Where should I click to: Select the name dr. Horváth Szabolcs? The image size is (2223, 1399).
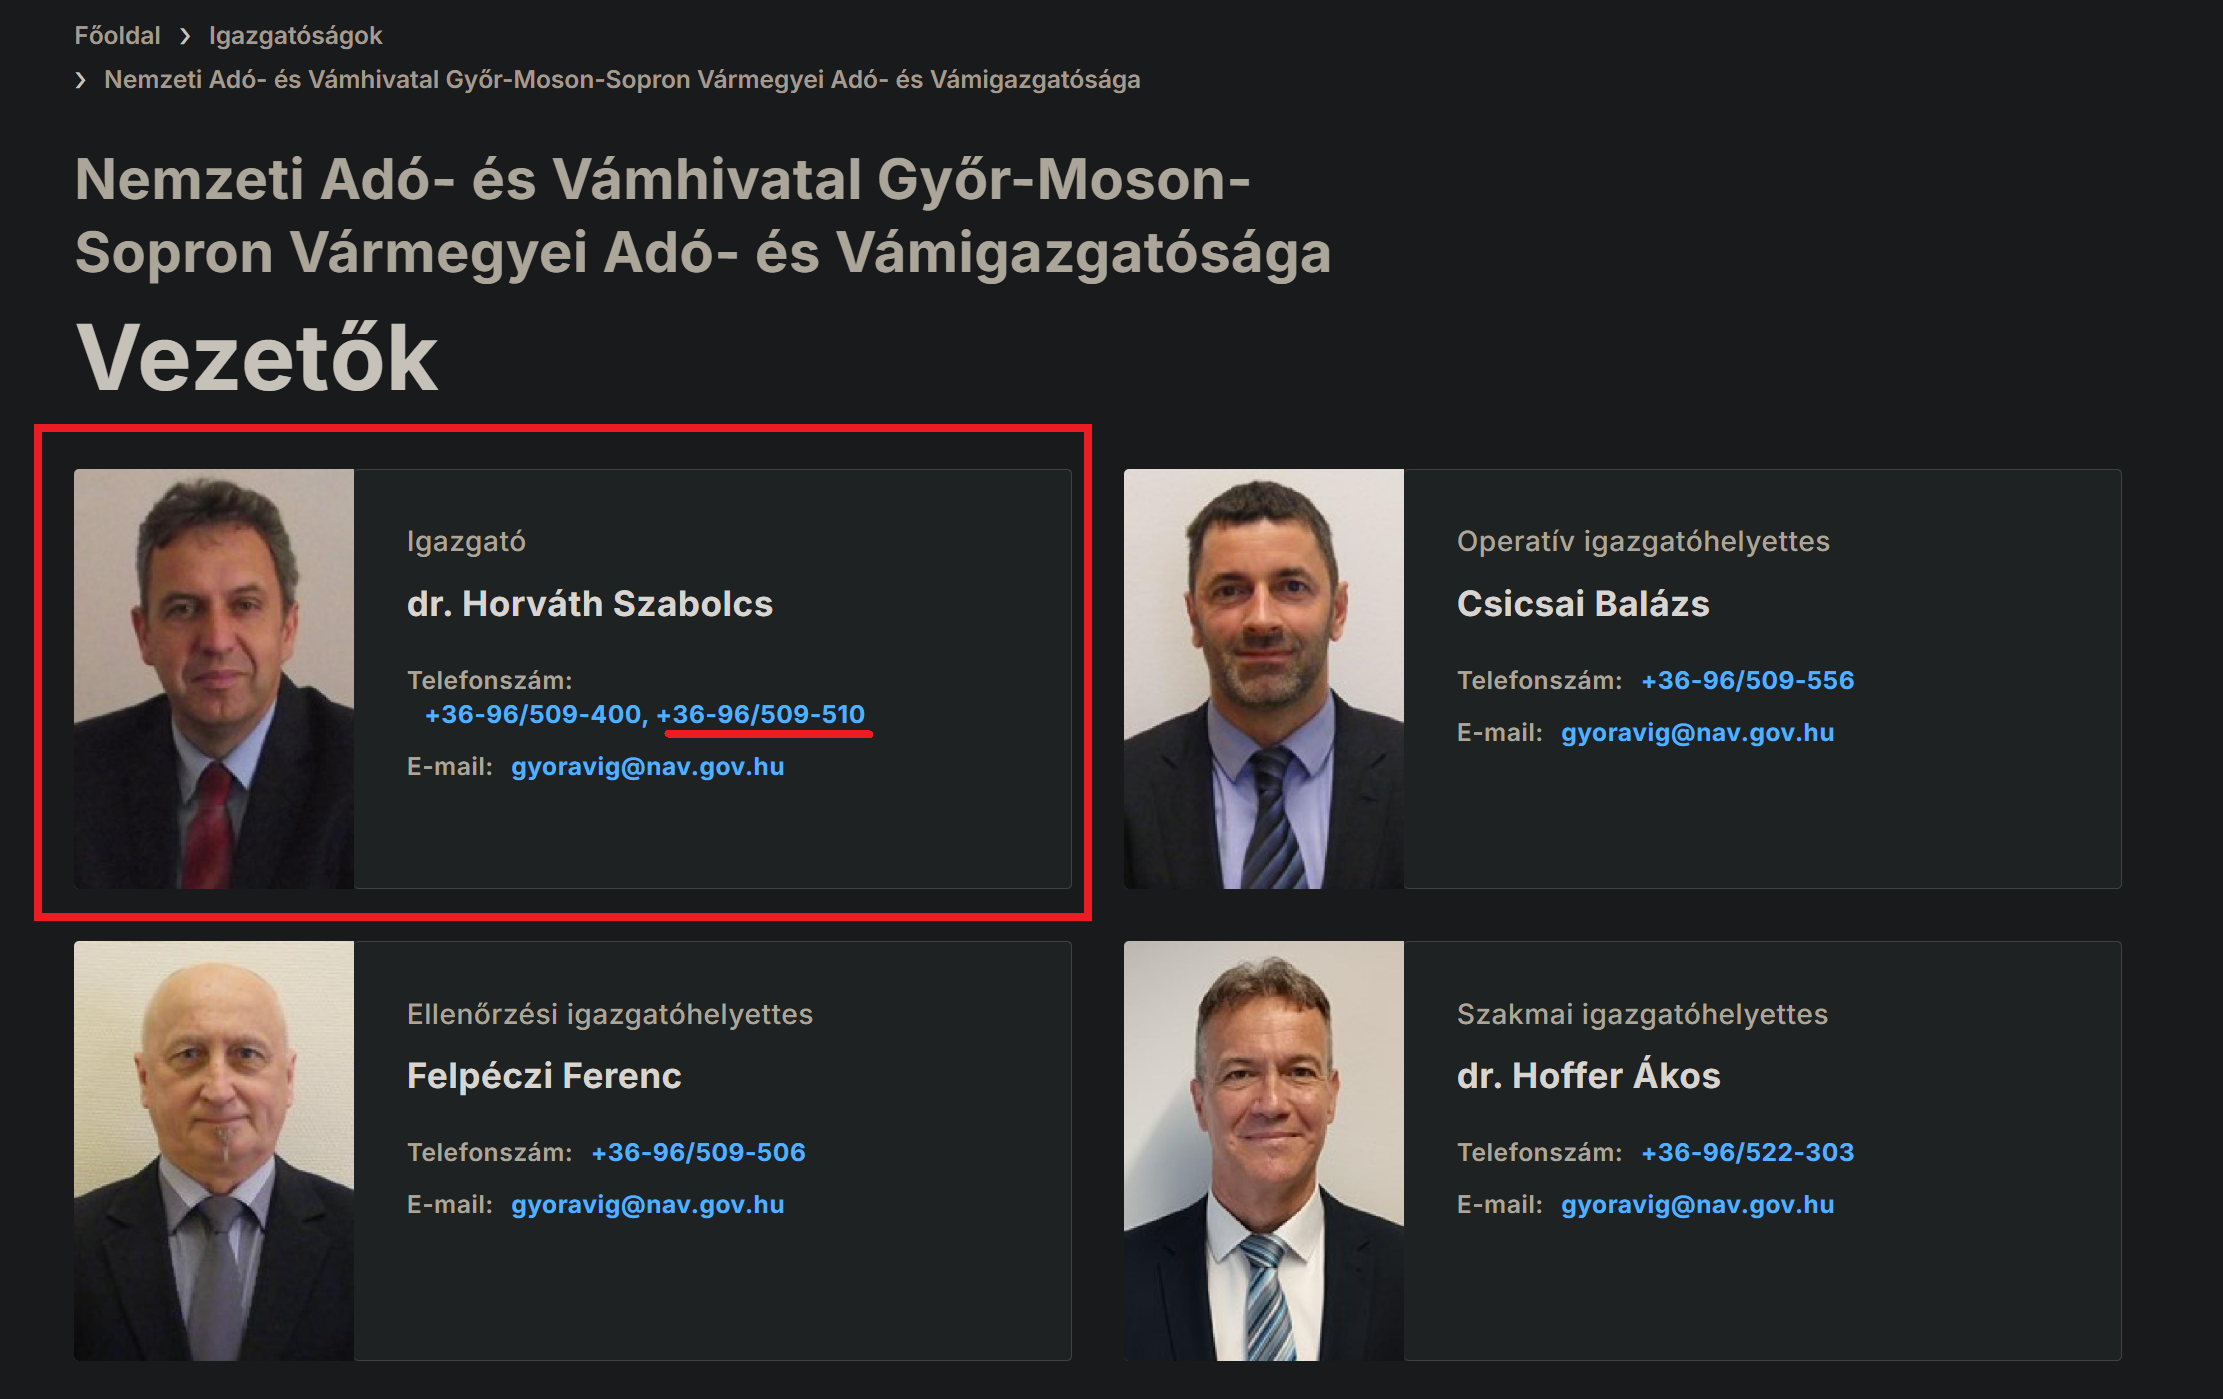pos(590,604)
